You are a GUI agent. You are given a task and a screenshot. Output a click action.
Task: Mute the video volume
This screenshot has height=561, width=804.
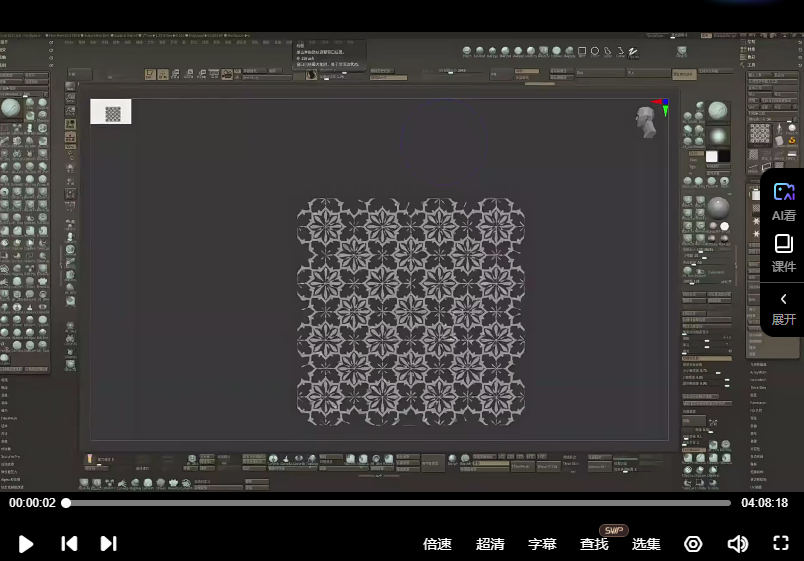(x=738, y=544)
